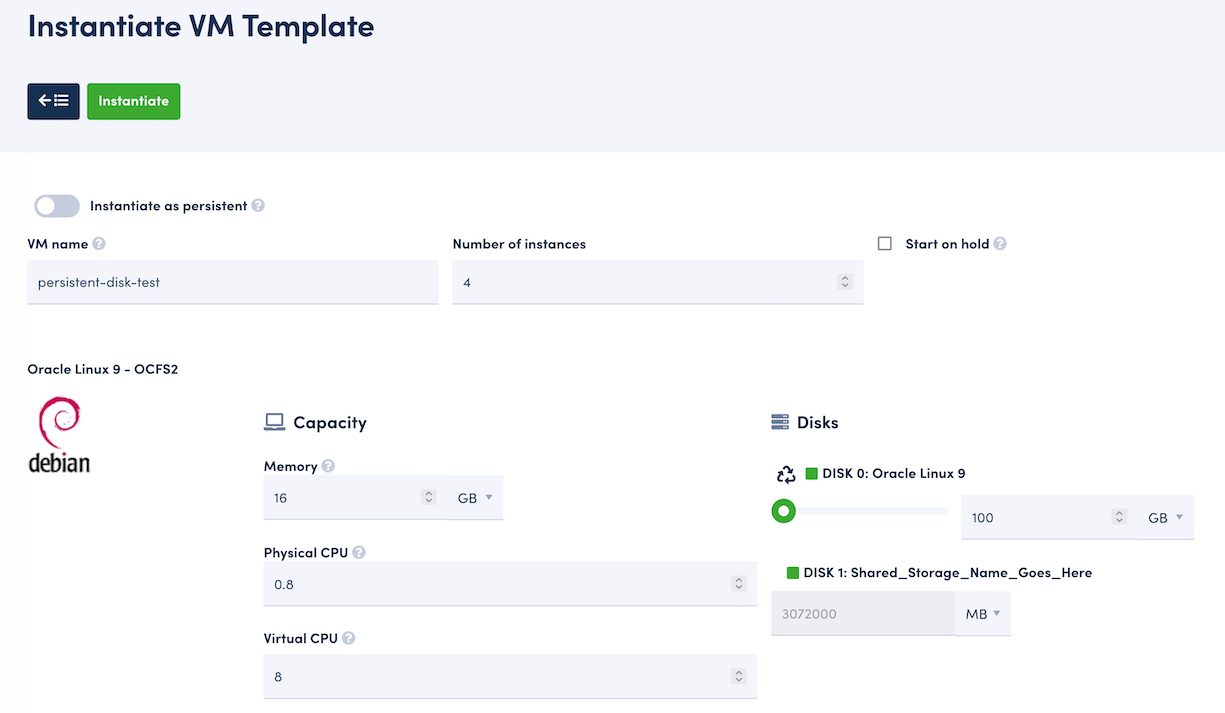Click help icon beside Instantiate as persistent
1225x713 pixels.
pyautogui.click(x=258, y=206)
